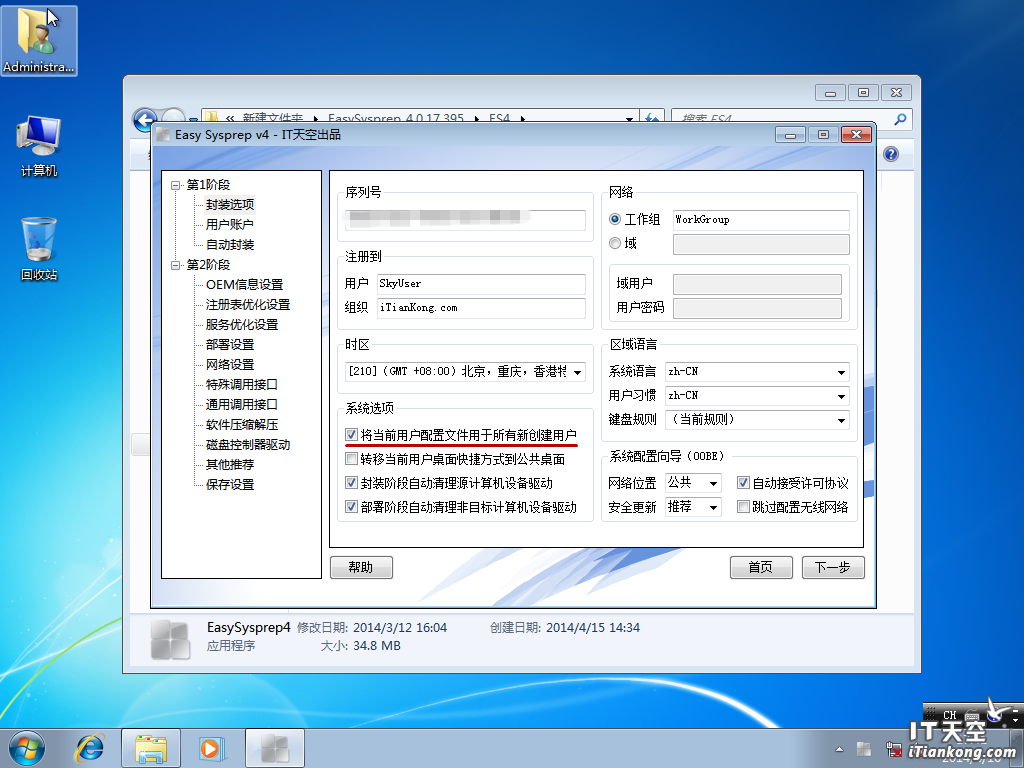Select 软件压缩解压 in the tree
Viewport: 1024px width, 768px height.
point(242,424)
